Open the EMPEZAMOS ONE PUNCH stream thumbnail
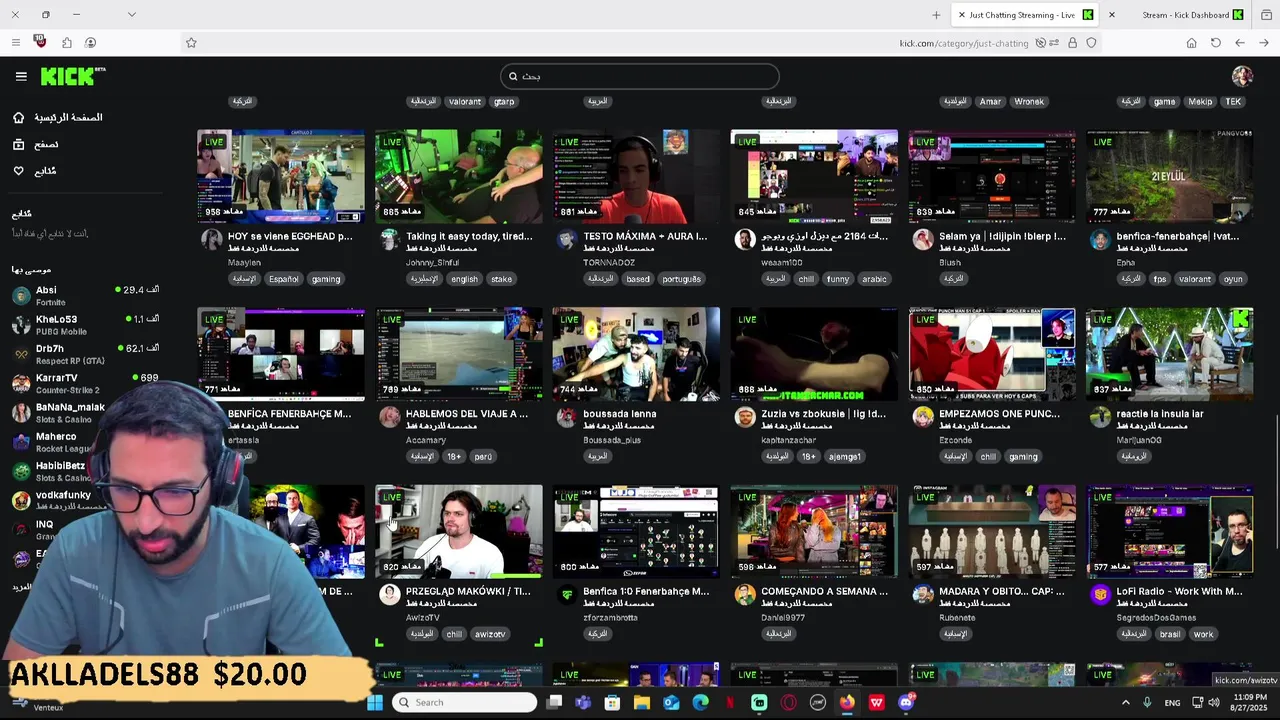 pos(992,354)
